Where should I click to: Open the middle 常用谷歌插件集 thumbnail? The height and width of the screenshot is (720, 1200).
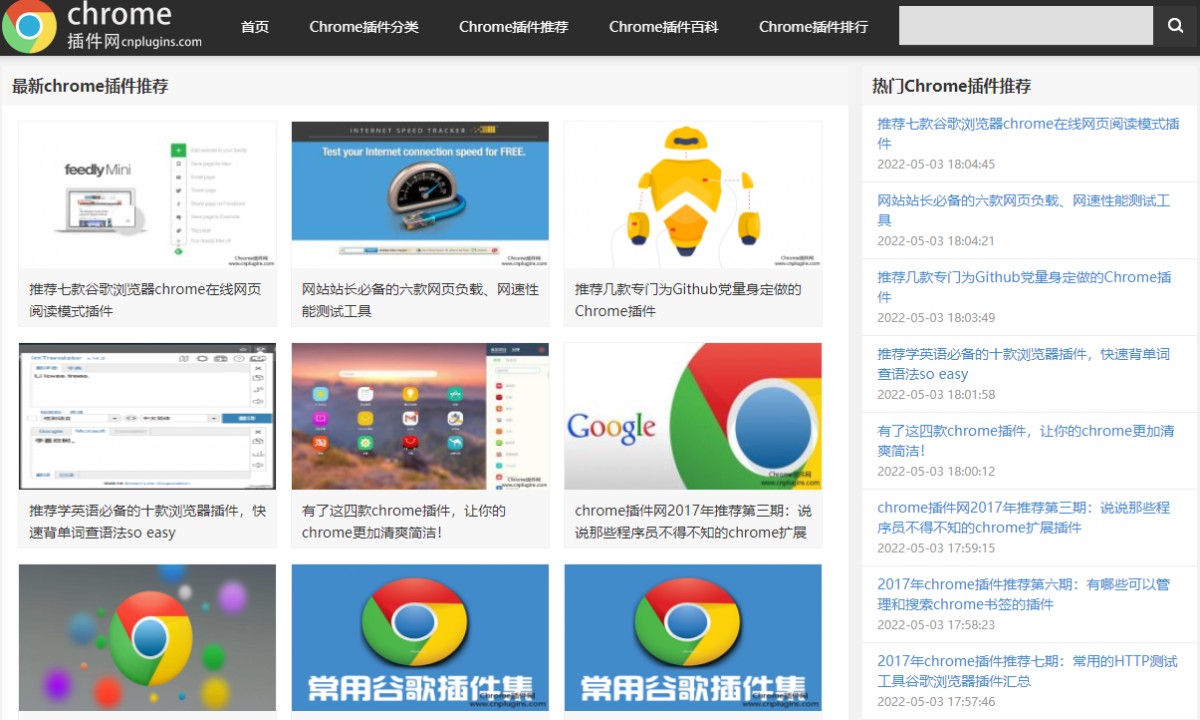[x=420, y=638]
